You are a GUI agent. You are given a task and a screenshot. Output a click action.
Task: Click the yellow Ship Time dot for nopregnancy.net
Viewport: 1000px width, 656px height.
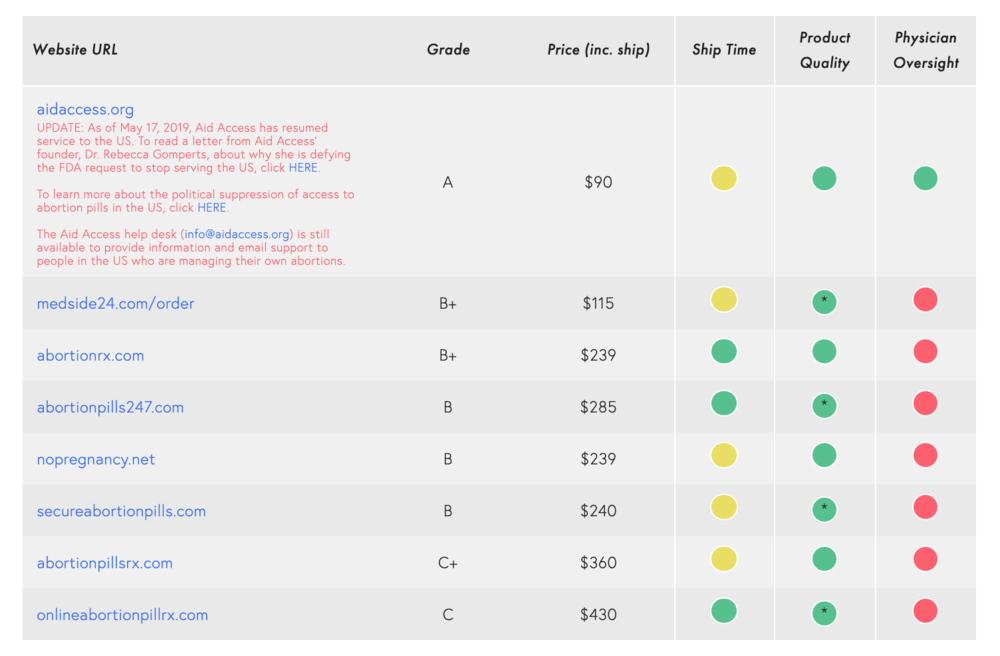click(x=724, y=455)
